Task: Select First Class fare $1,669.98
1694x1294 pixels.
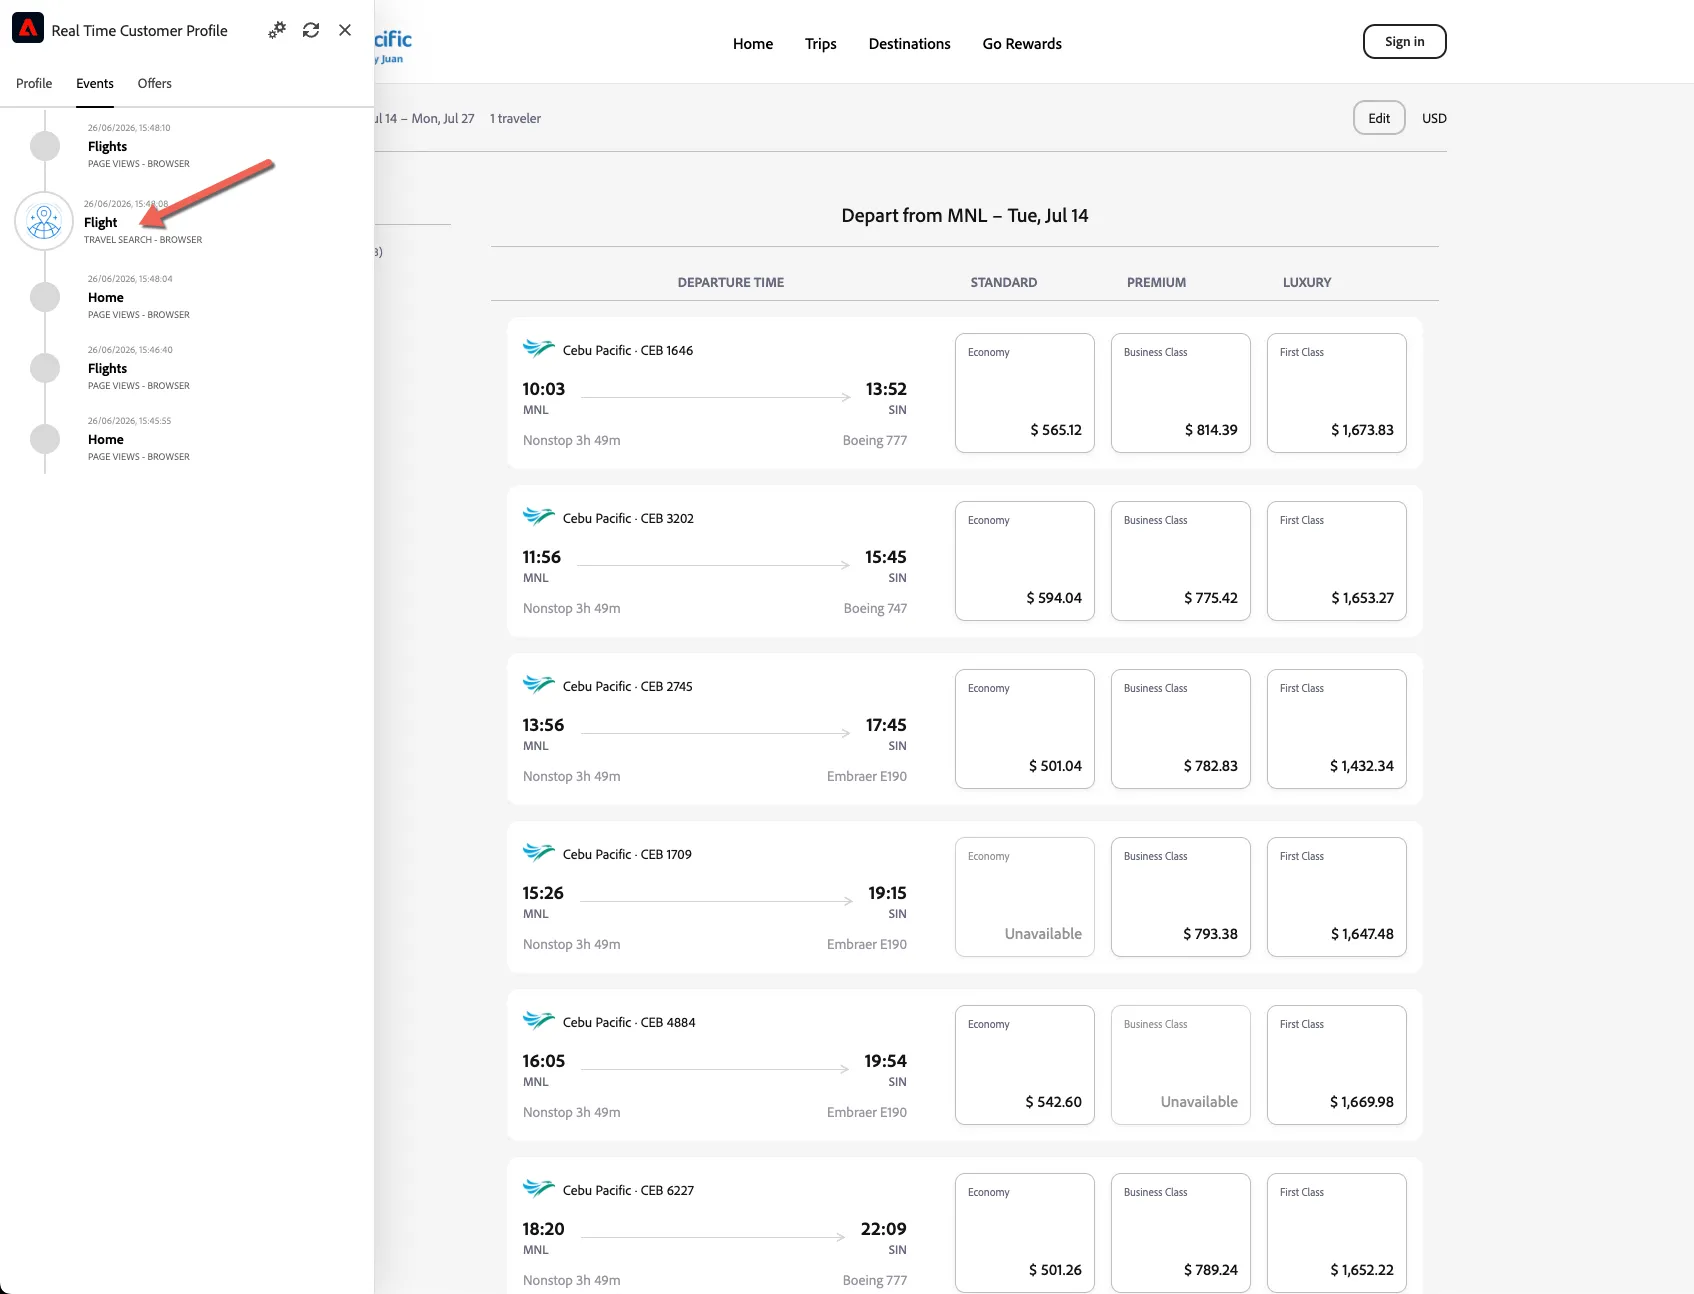Action: (x=1337, y=1065)
